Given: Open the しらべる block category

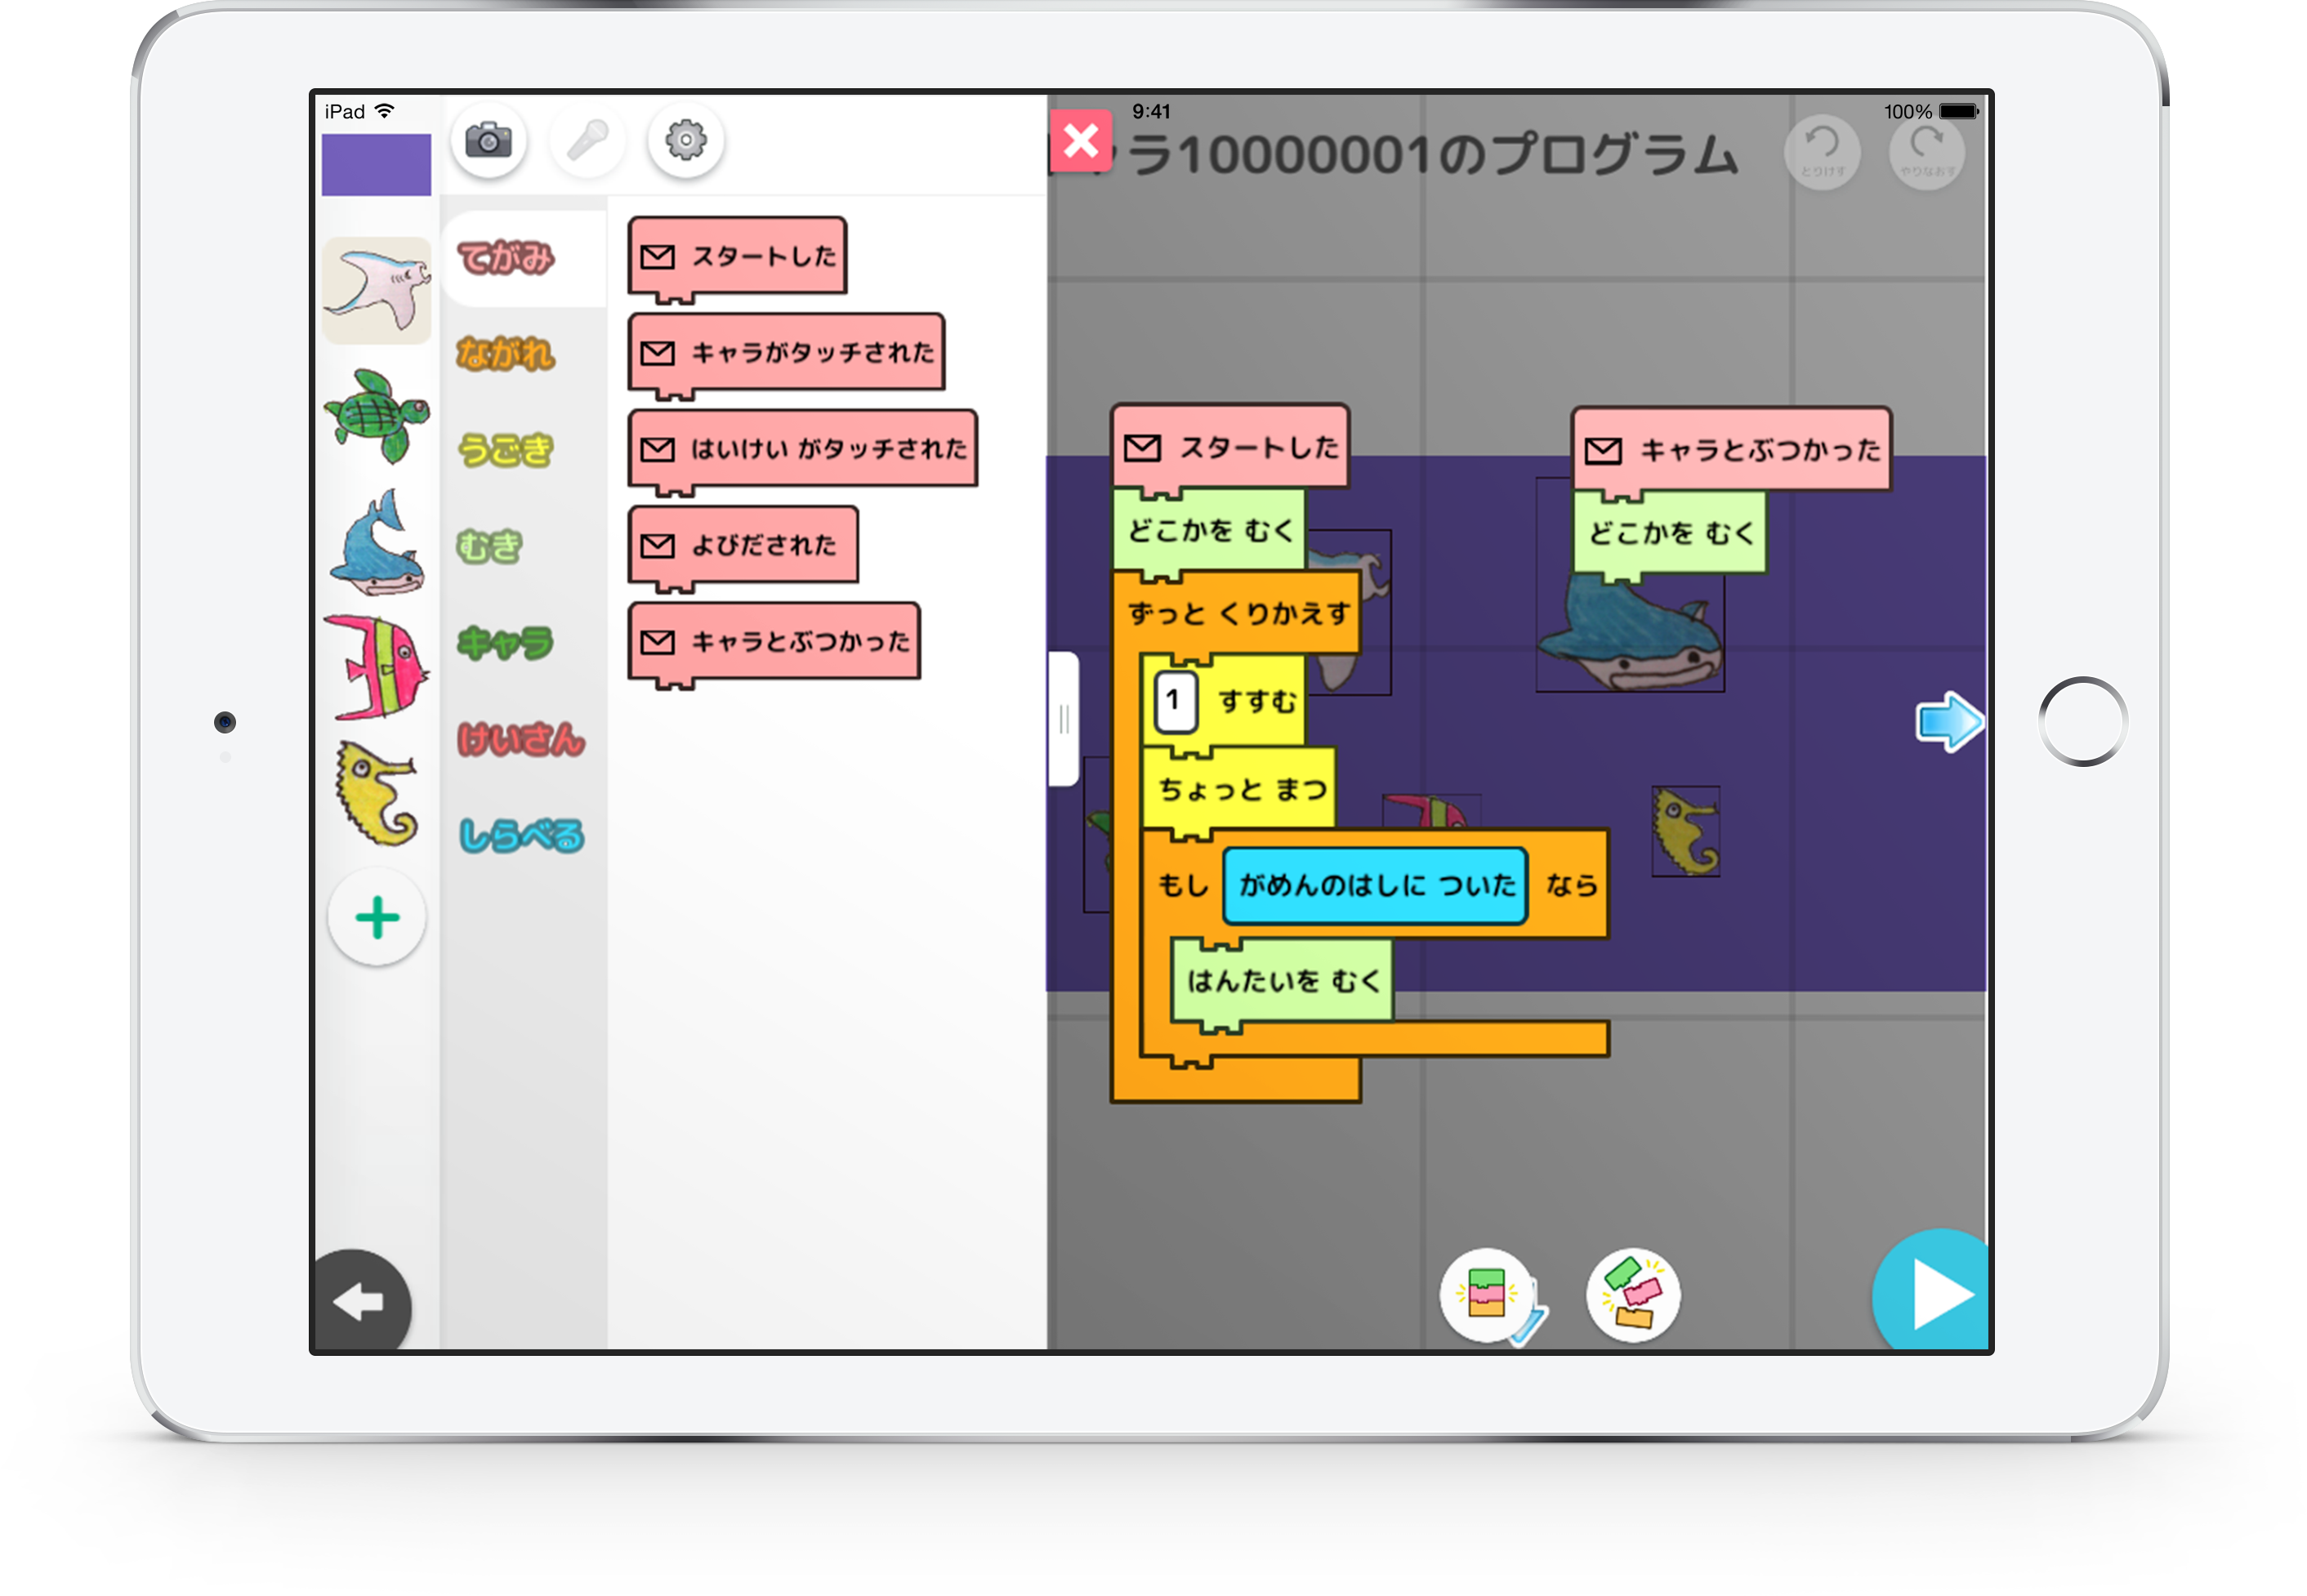Looking at the screenshot, I should (x=520, y=836).
